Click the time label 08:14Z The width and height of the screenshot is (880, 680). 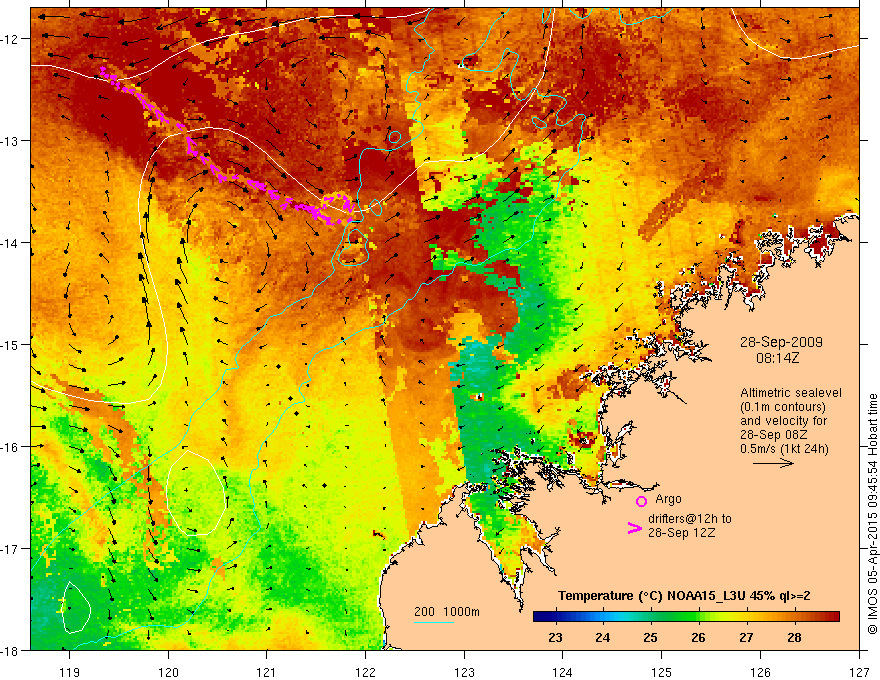tap(777, 358)
